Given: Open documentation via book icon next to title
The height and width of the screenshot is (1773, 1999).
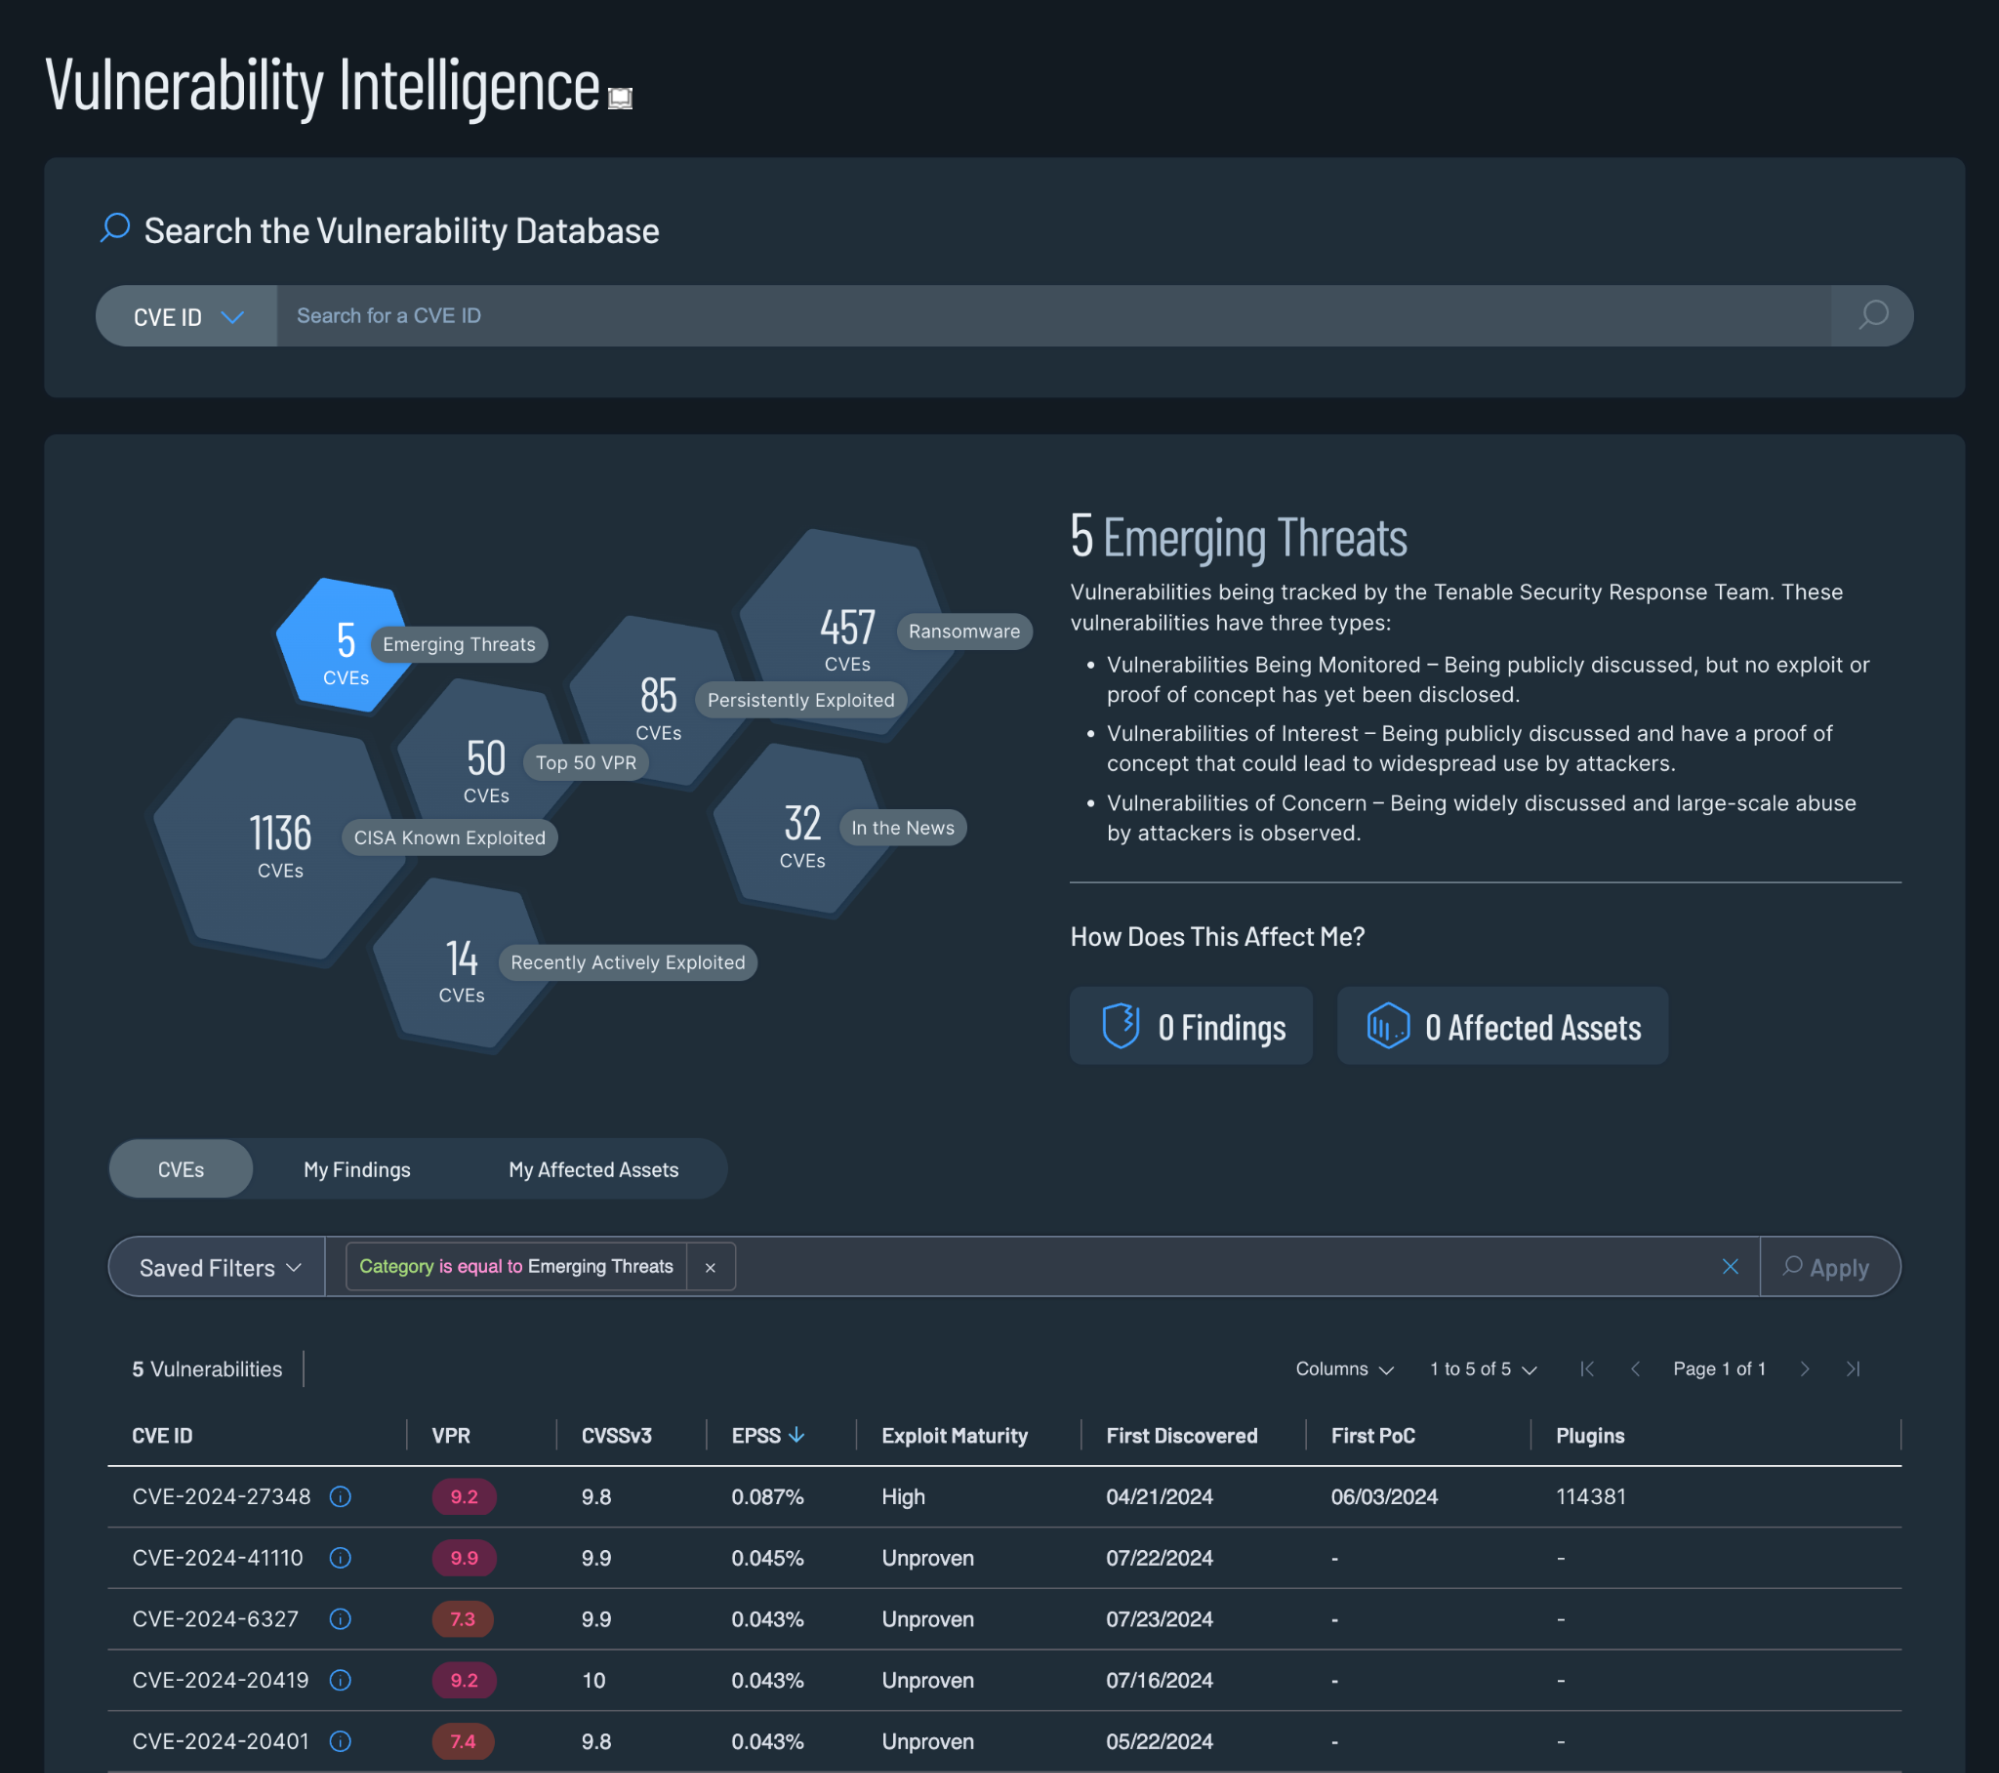Looking at the screenshot, I should click(618, 96).
